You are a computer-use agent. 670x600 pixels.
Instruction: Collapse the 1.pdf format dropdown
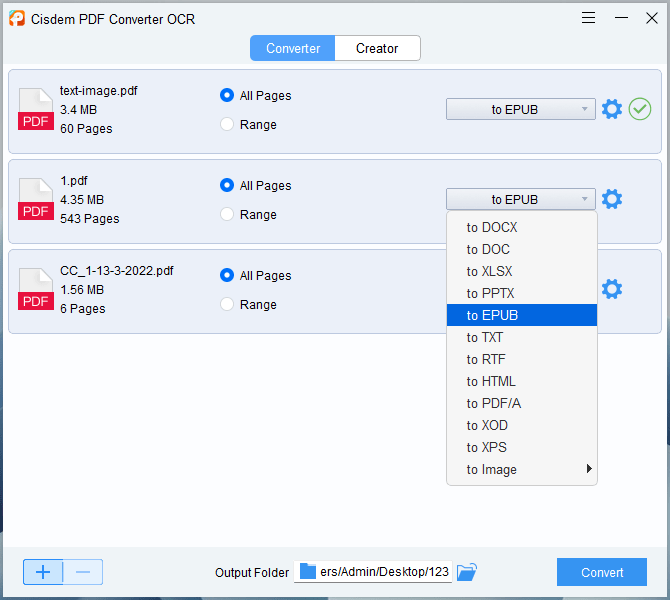[520, 200]
